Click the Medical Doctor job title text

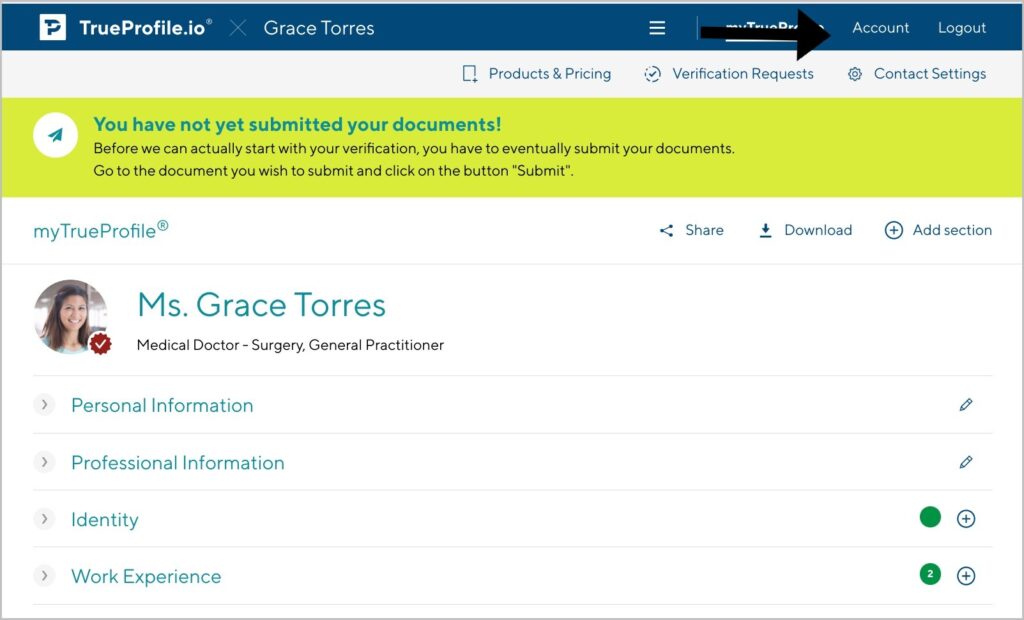290,345
